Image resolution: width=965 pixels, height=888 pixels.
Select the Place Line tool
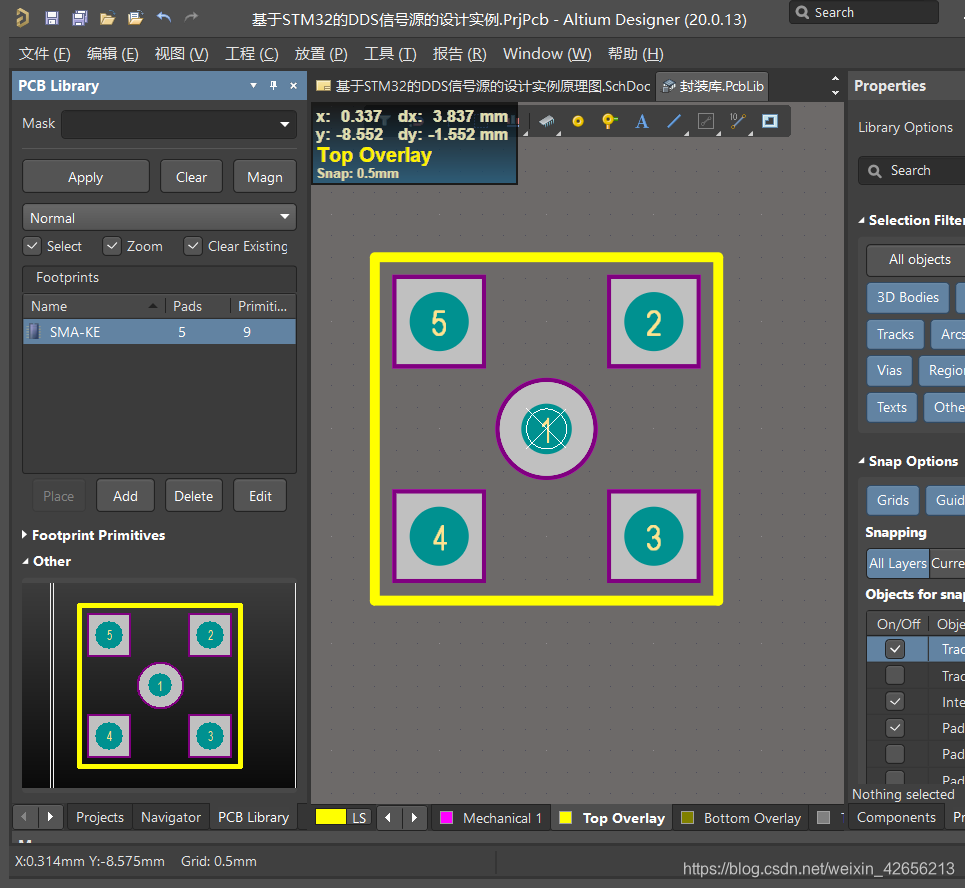(x=674, y=121)
